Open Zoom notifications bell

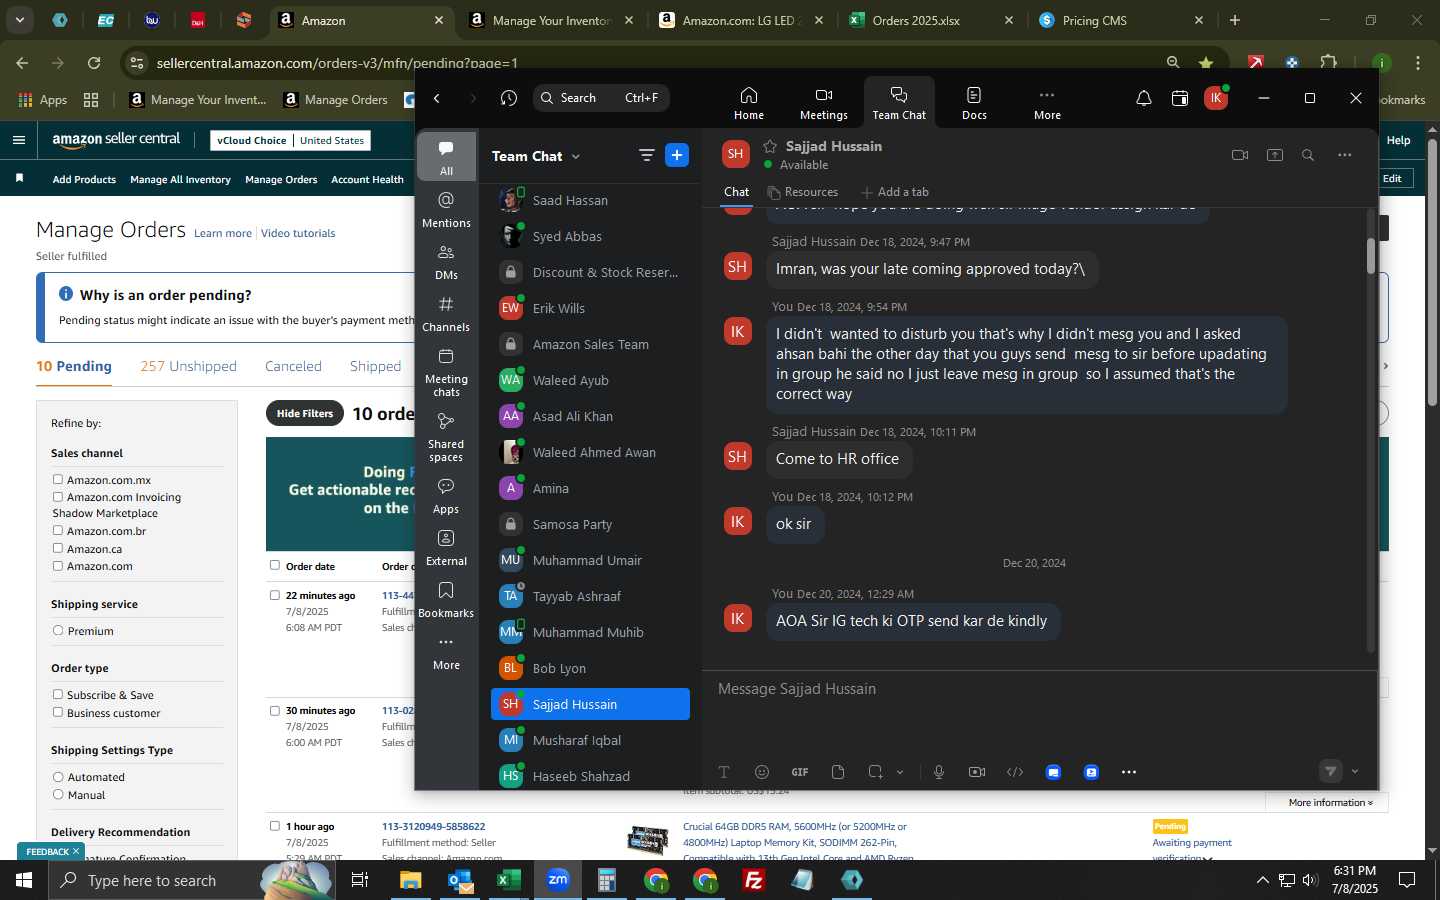point(1144,98)
